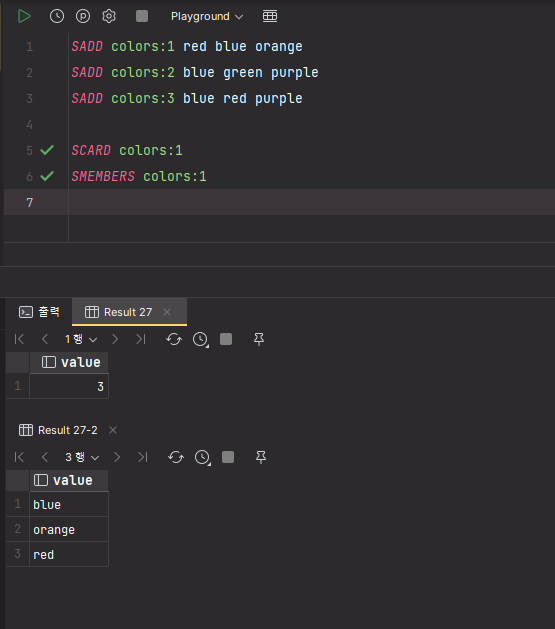Go to last page in Result 27
Screen dimensions: 555x629
coord(141,339)
